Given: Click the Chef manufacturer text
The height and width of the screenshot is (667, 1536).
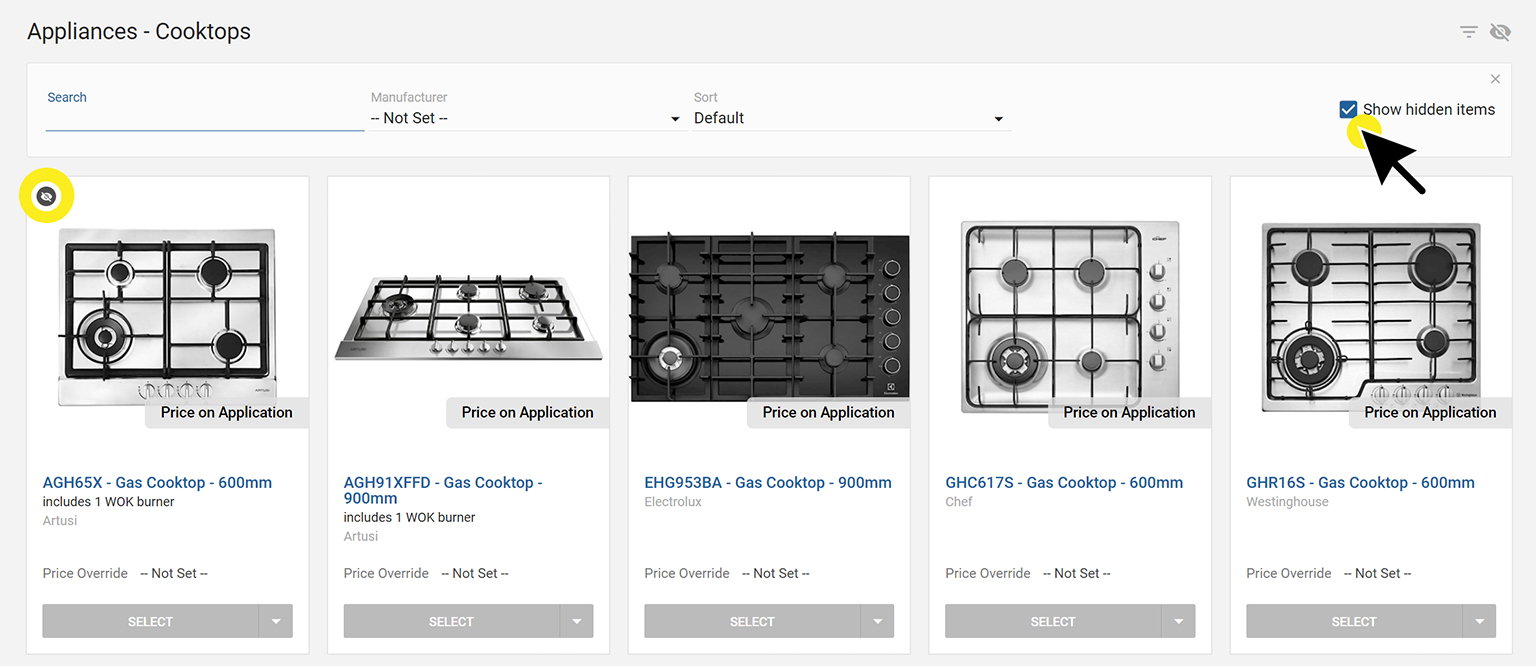Looking at the screenshot, I should pos(959,502).
